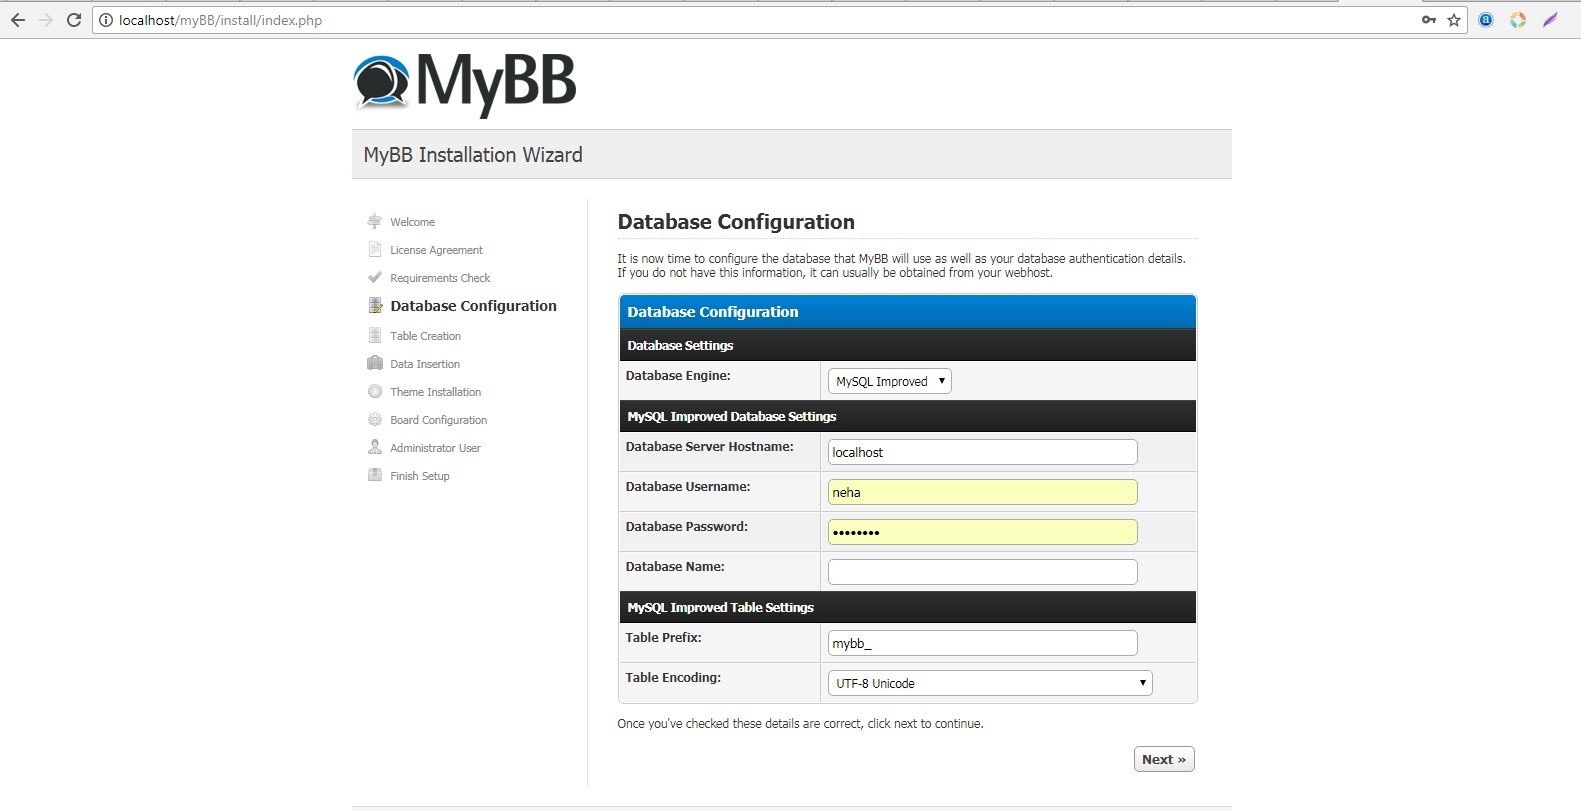This screenshot has height=811, width=1581.
Task: Click the MySQL Improved Database Settings header
Action: [x=908, y=416]
